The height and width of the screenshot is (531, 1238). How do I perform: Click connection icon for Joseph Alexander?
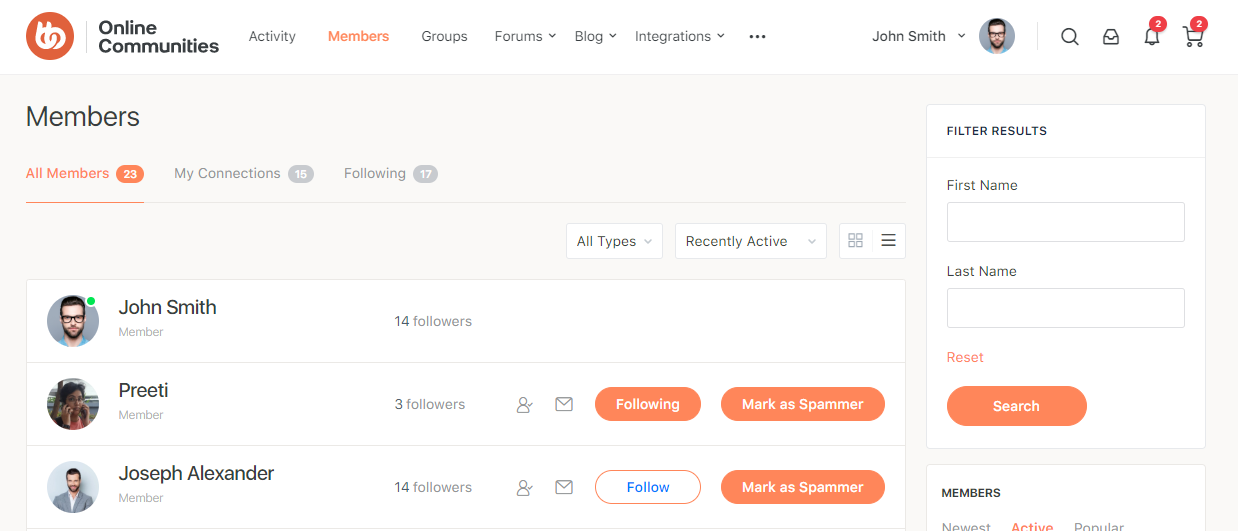524,488
